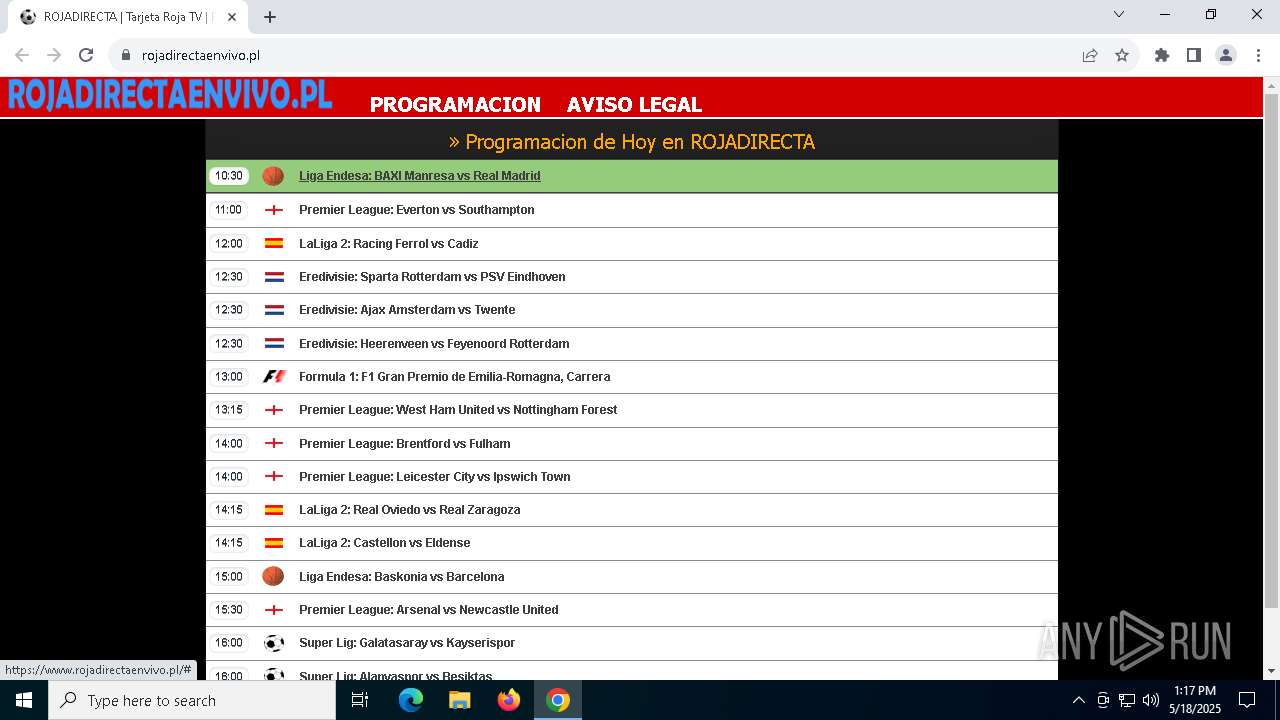Click the Windows taskbar search box

tap(192, 700)
